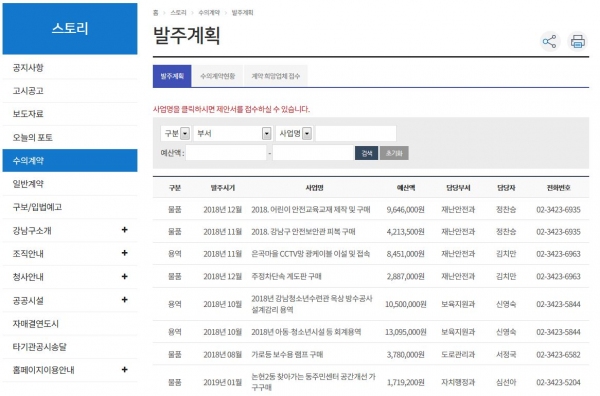Expand the 공공시설 plus icon
This screenshot has height=396, width=600.
(124, 300)
